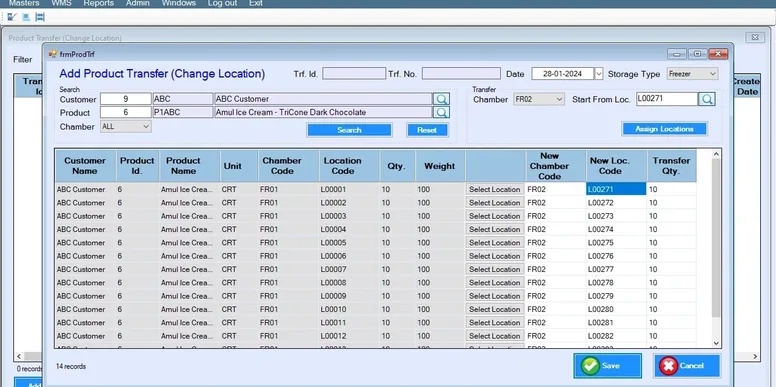This screenshot has width=776, height=387.
Task: Sort by Customer Name column header
Action: 85,166
